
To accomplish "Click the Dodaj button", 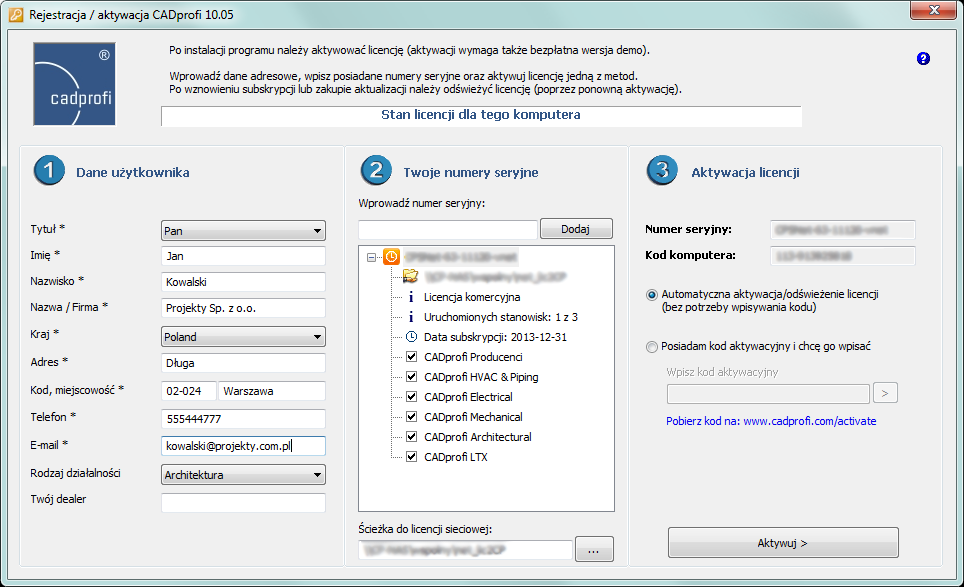I will [576, 229].
